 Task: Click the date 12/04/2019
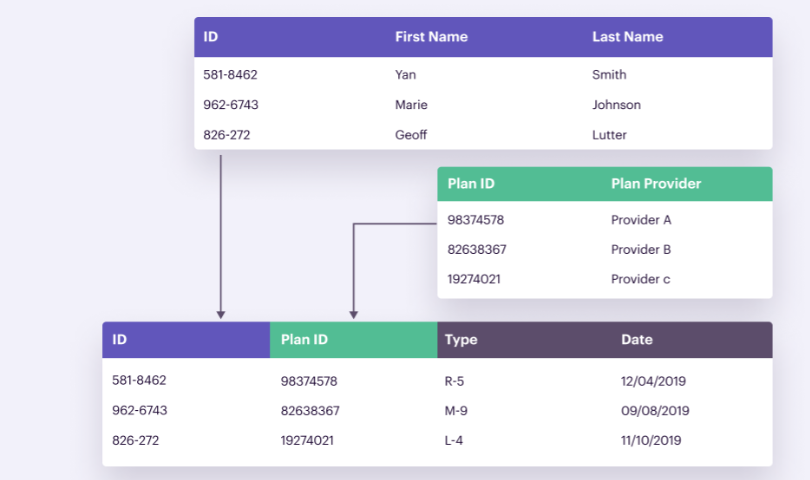coord(653,381)
